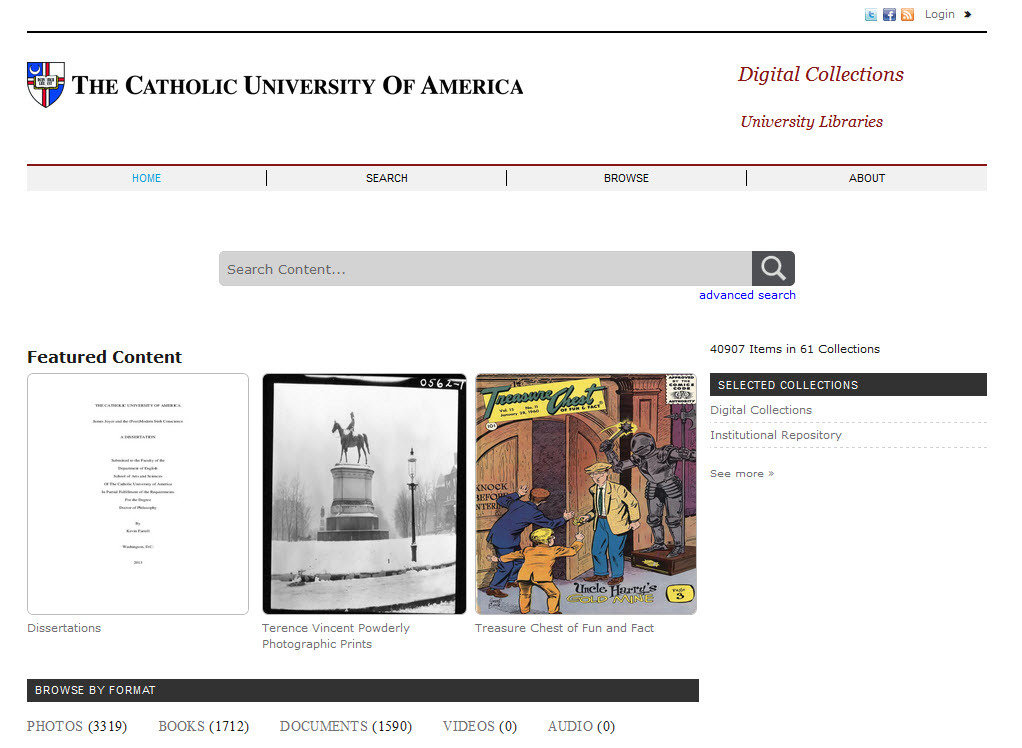Open the Treasure Chest comic cover thumbnail
Screen dimensions: 1022x748
point(586,494)
